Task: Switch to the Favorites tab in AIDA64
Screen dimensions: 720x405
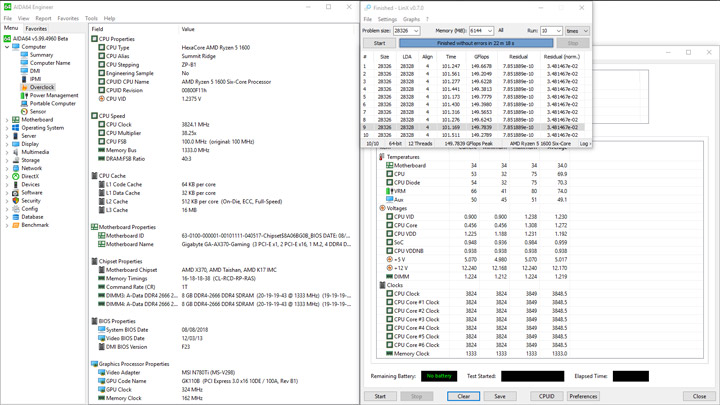Action: (36, 28)
